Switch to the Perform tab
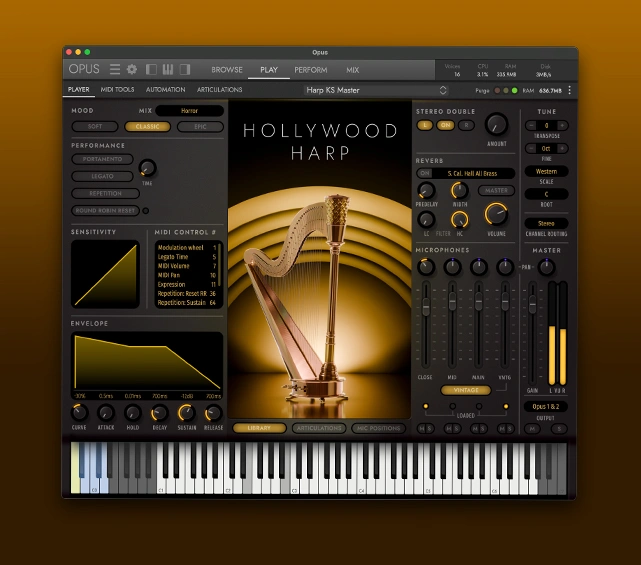Viewport: 641px width, 565px height. point(311,70)
